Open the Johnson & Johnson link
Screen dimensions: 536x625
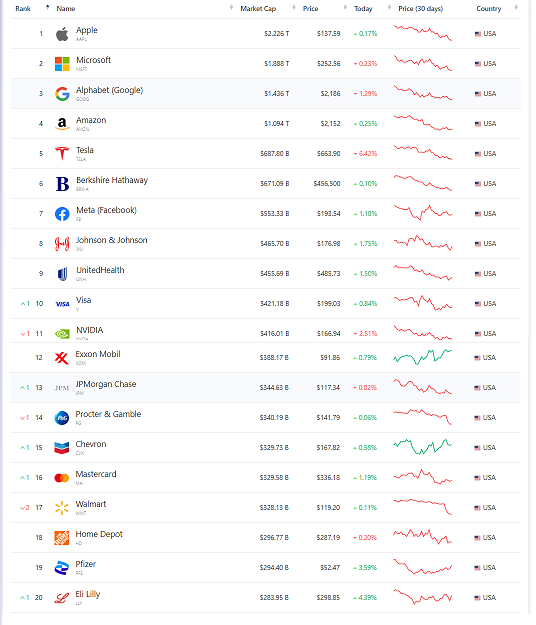point(112,240)
